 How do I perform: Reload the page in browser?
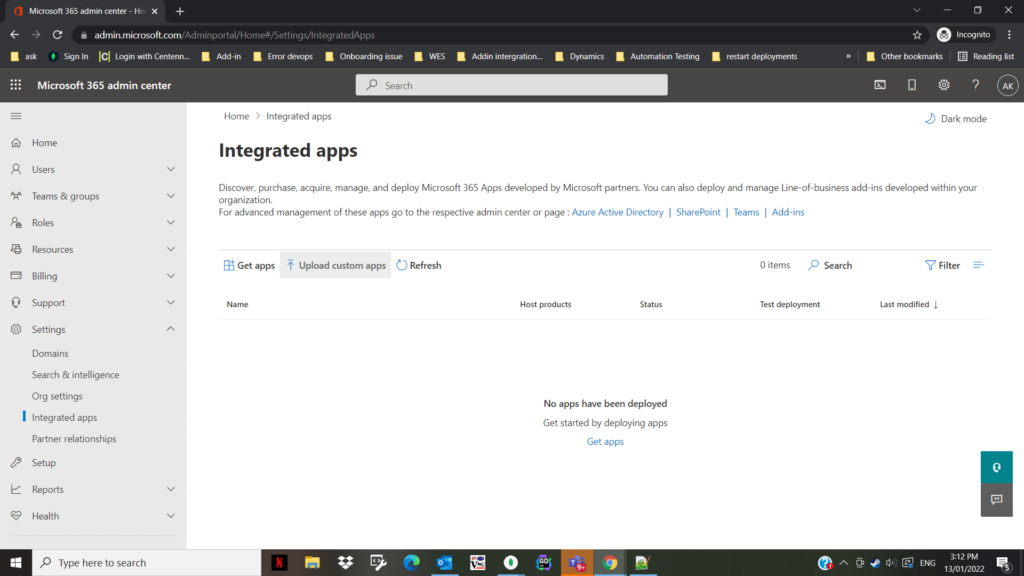[x=57, y=35]
